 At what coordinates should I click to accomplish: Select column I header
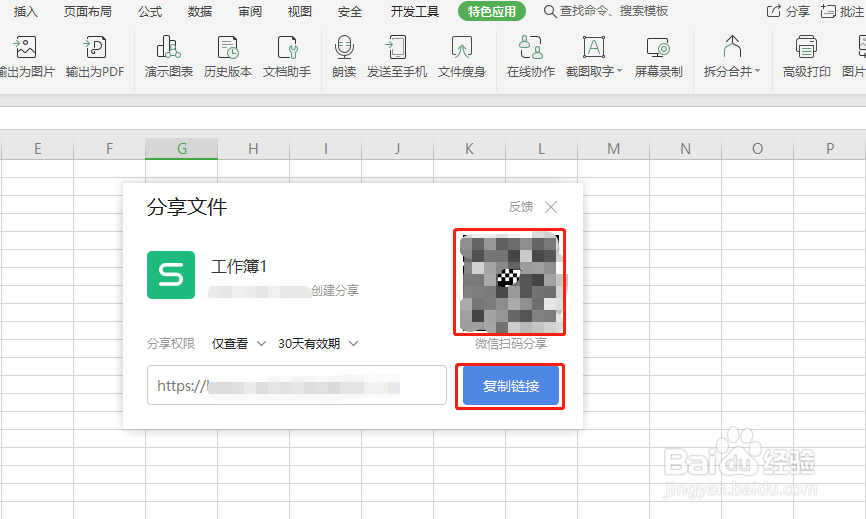click(326, 149)
